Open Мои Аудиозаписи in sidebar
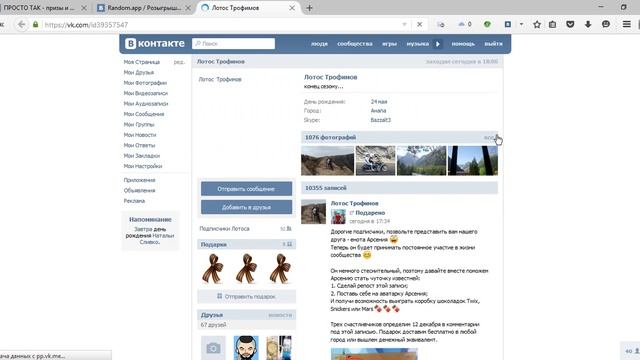The image size is (640, 360). (x=146, y=104)
